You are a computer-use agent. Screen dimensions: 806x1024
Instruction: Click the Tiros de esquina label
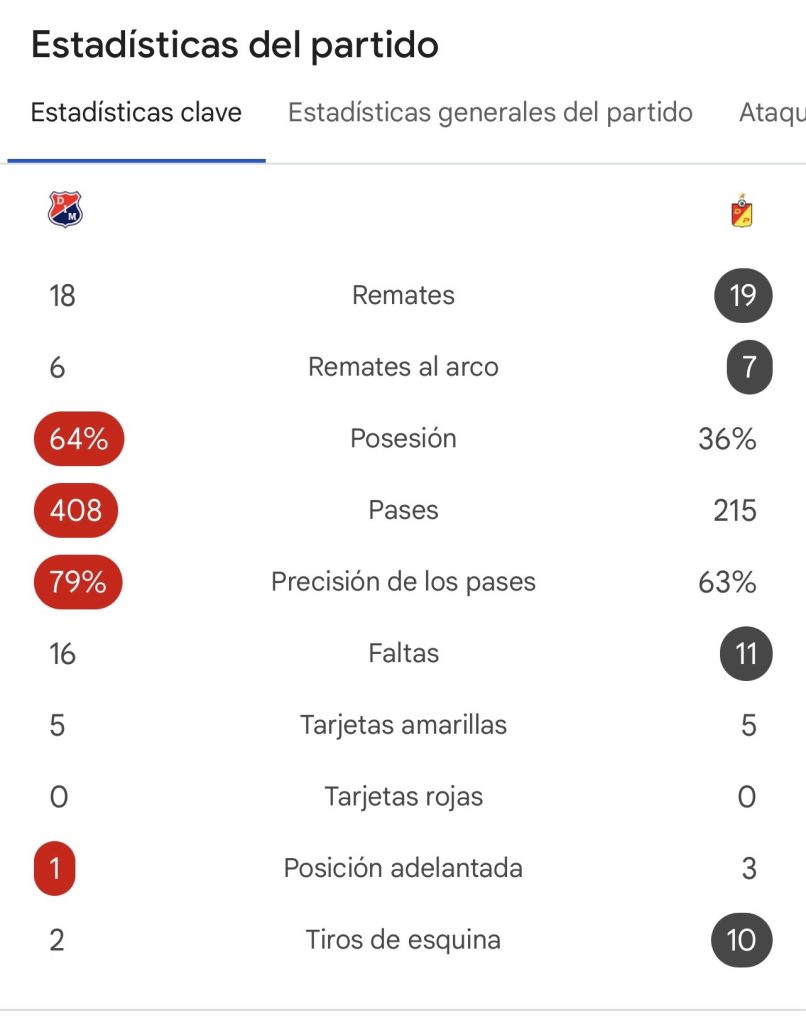pos(403,940)
